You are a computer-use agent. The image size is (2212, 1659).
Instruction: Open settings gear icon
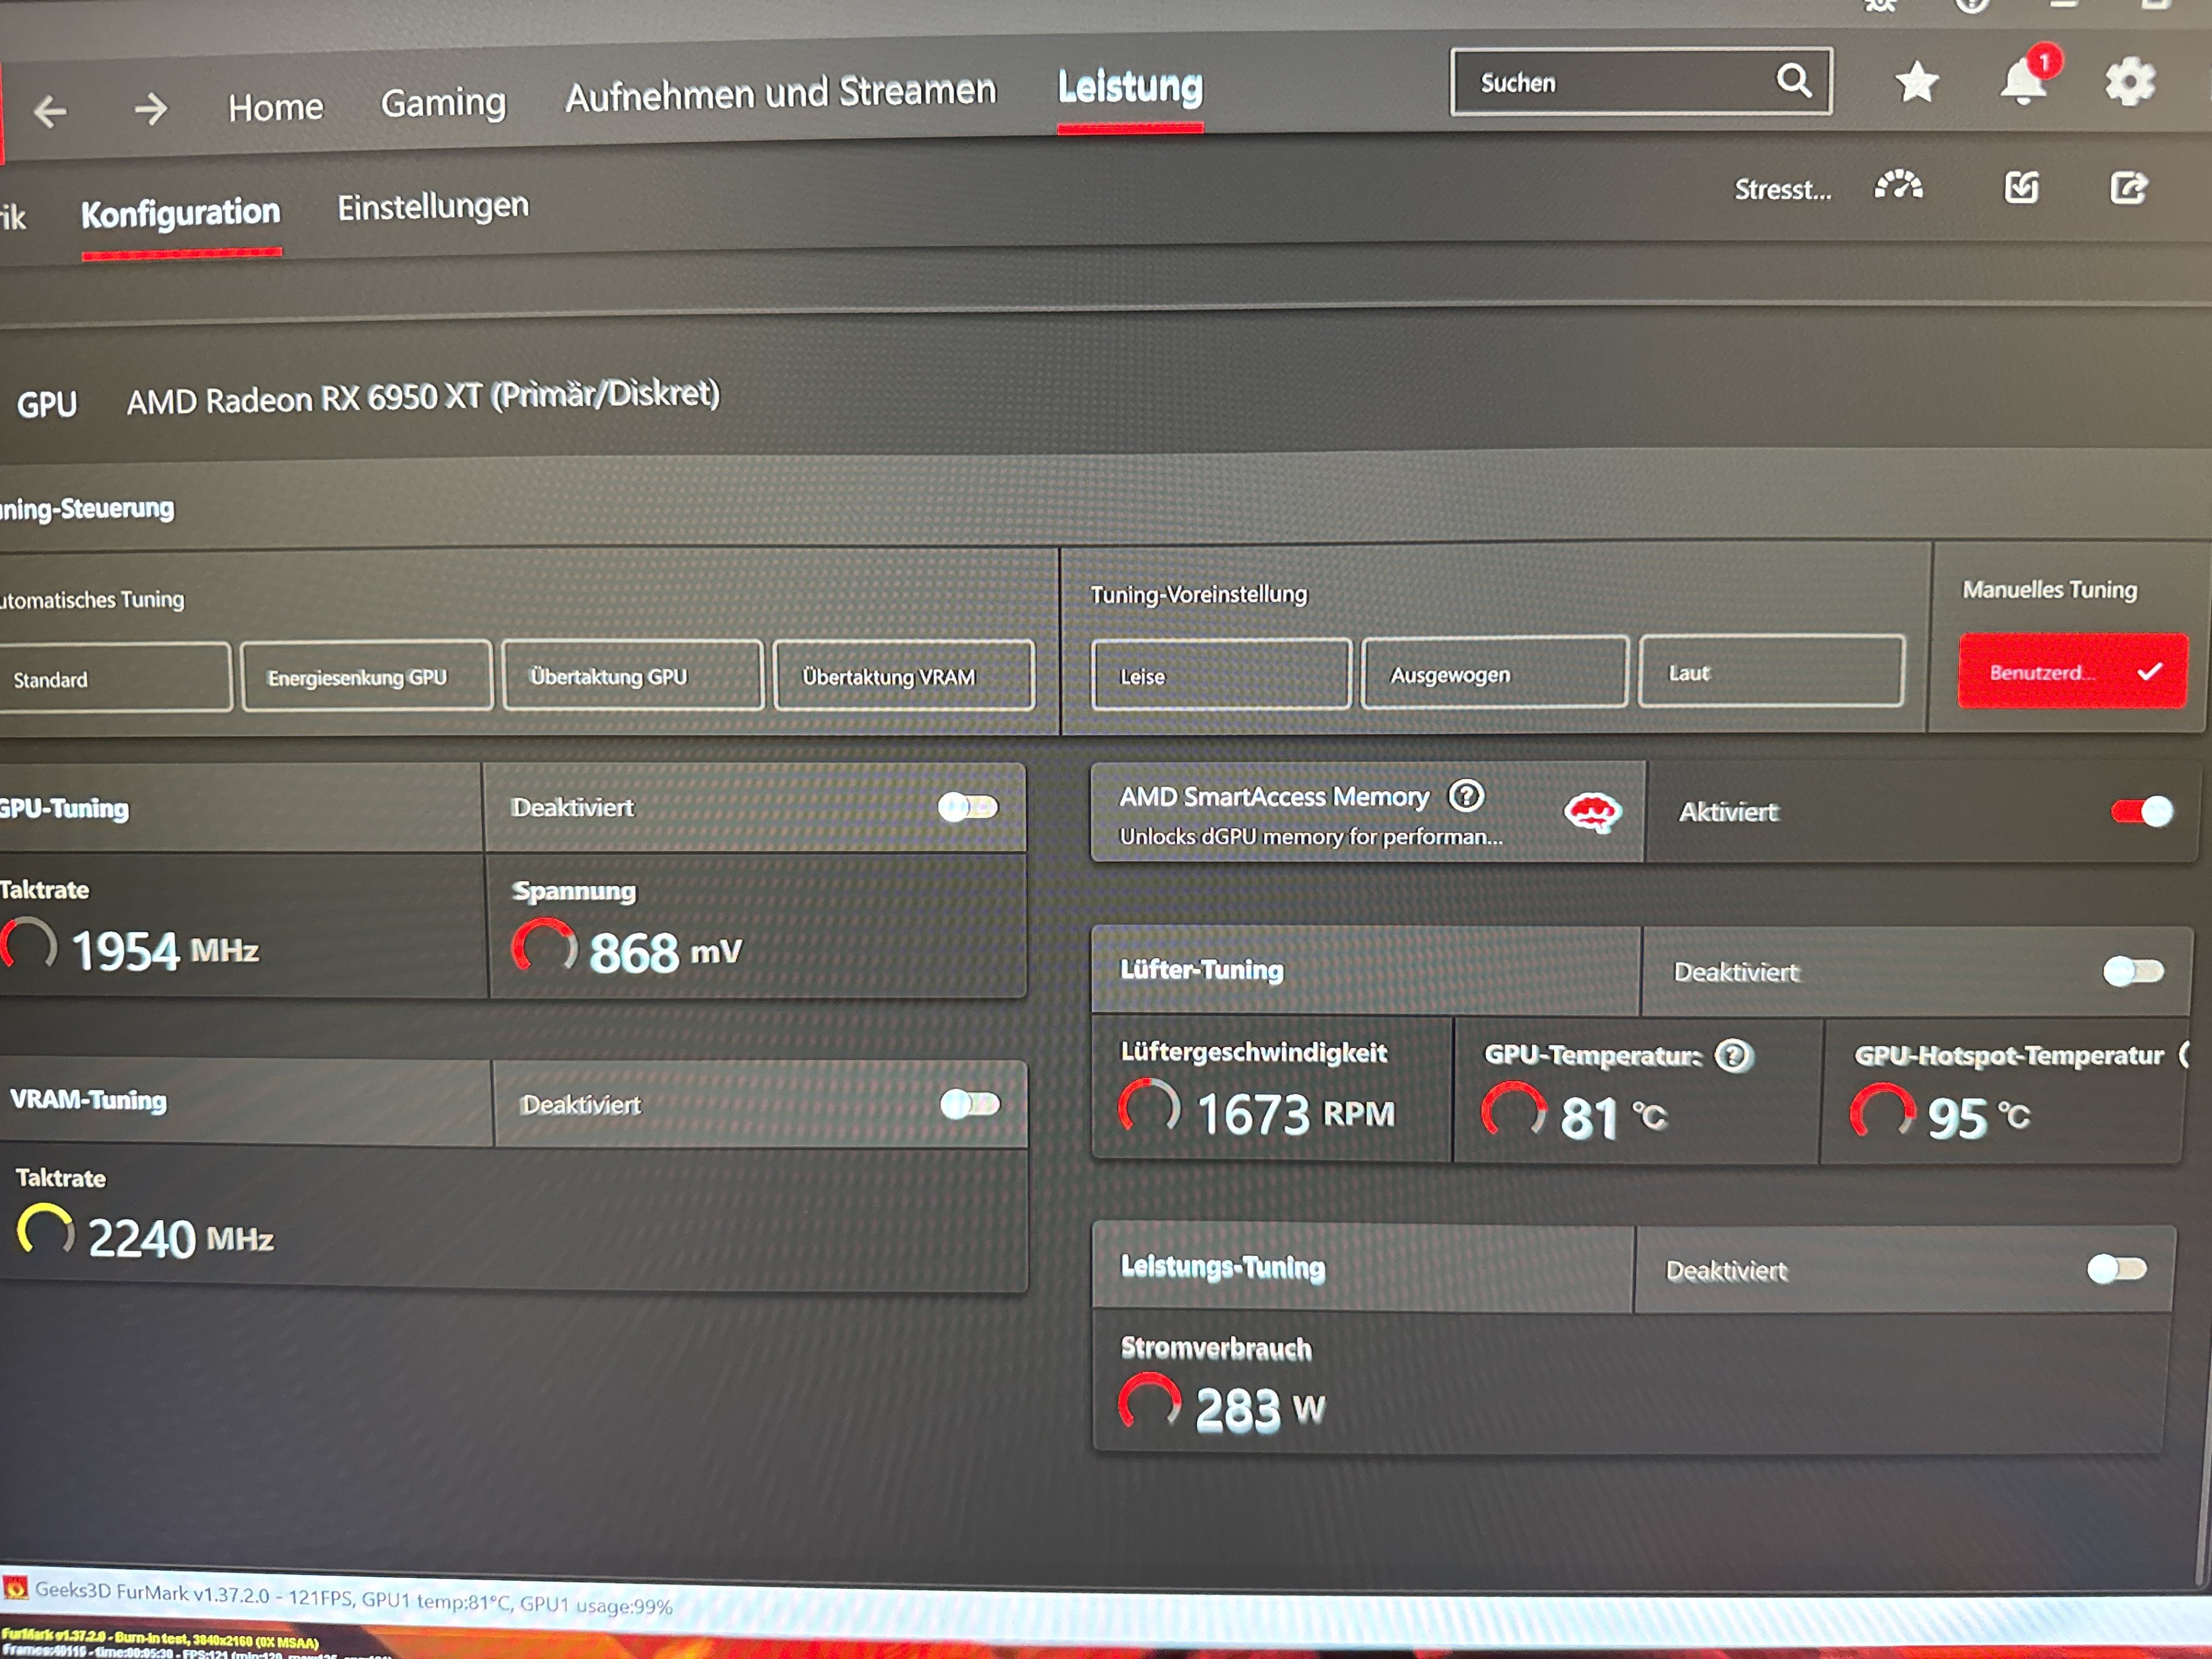(2130, 81)
